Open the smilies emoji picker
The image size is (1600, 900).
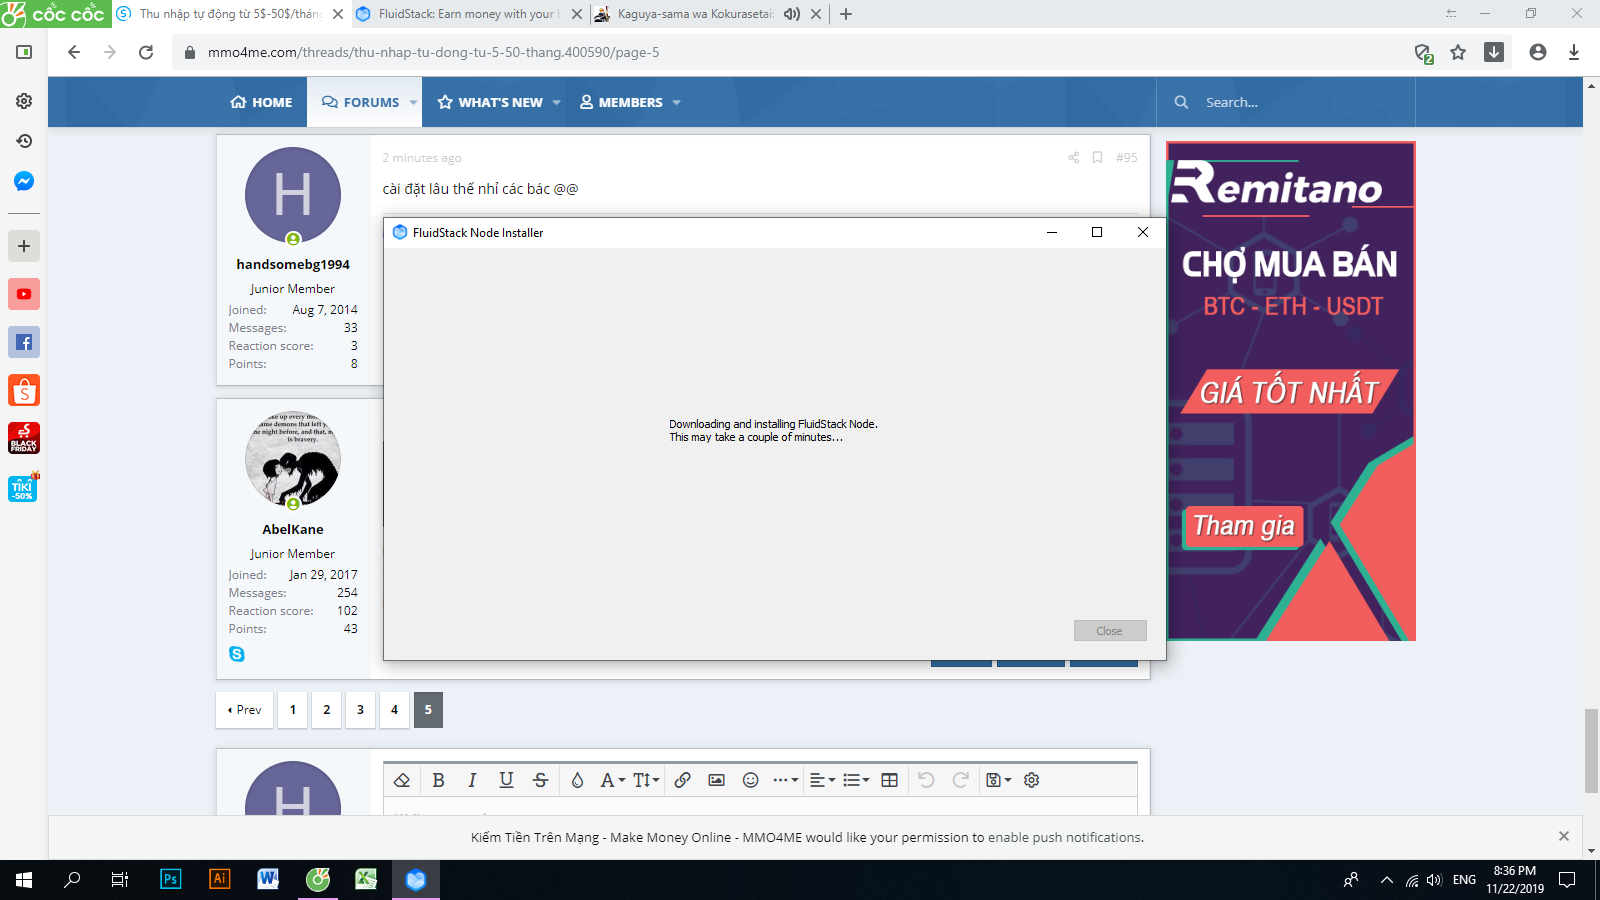click(750, 780)
